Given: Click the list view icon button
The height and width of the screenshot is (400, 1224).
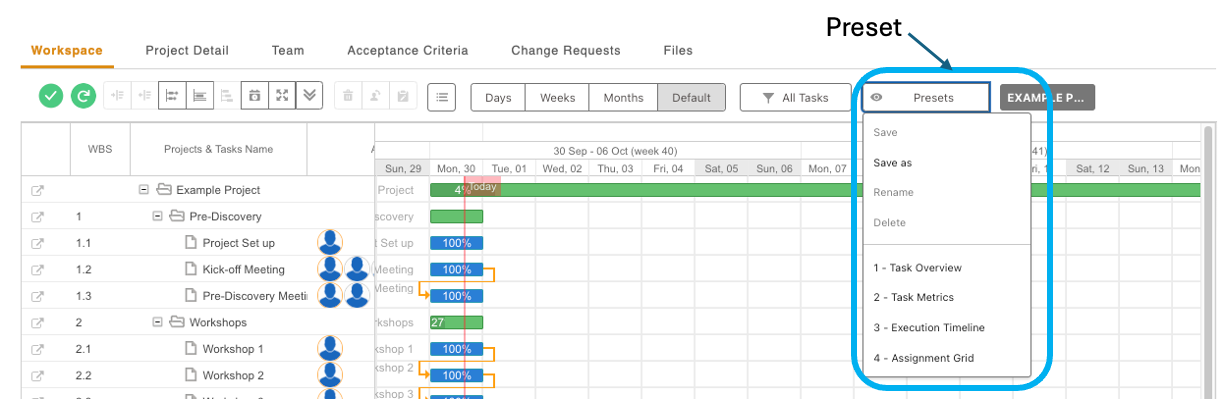Looking at the screenshot, I should [x=442, y=97].
